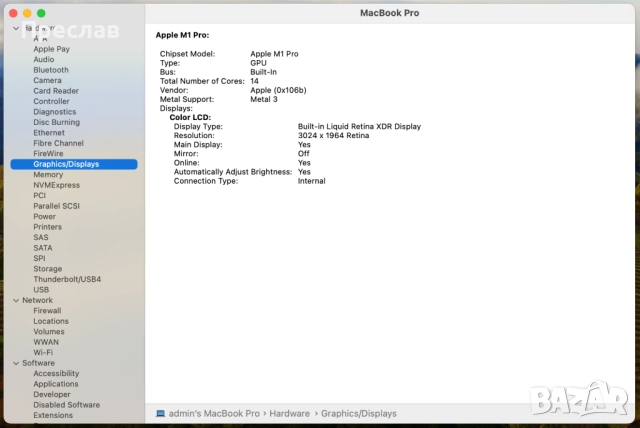Select Storage in the sidebar
Image resolution: width=640 pixels, height=428 pixels.
pos(48,269)
